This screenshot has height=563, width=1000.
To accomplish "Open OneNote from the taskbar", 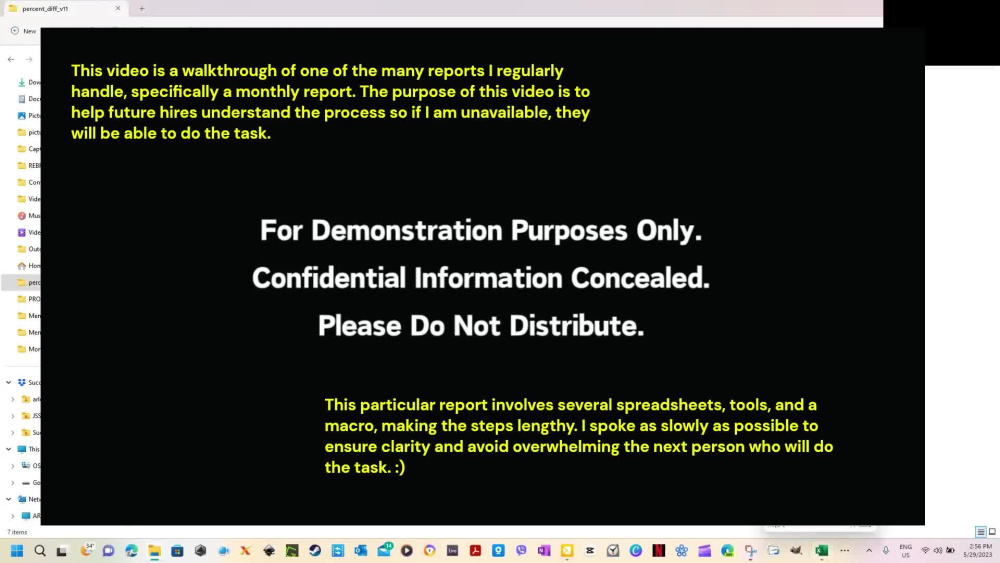I will click(544, 551).
